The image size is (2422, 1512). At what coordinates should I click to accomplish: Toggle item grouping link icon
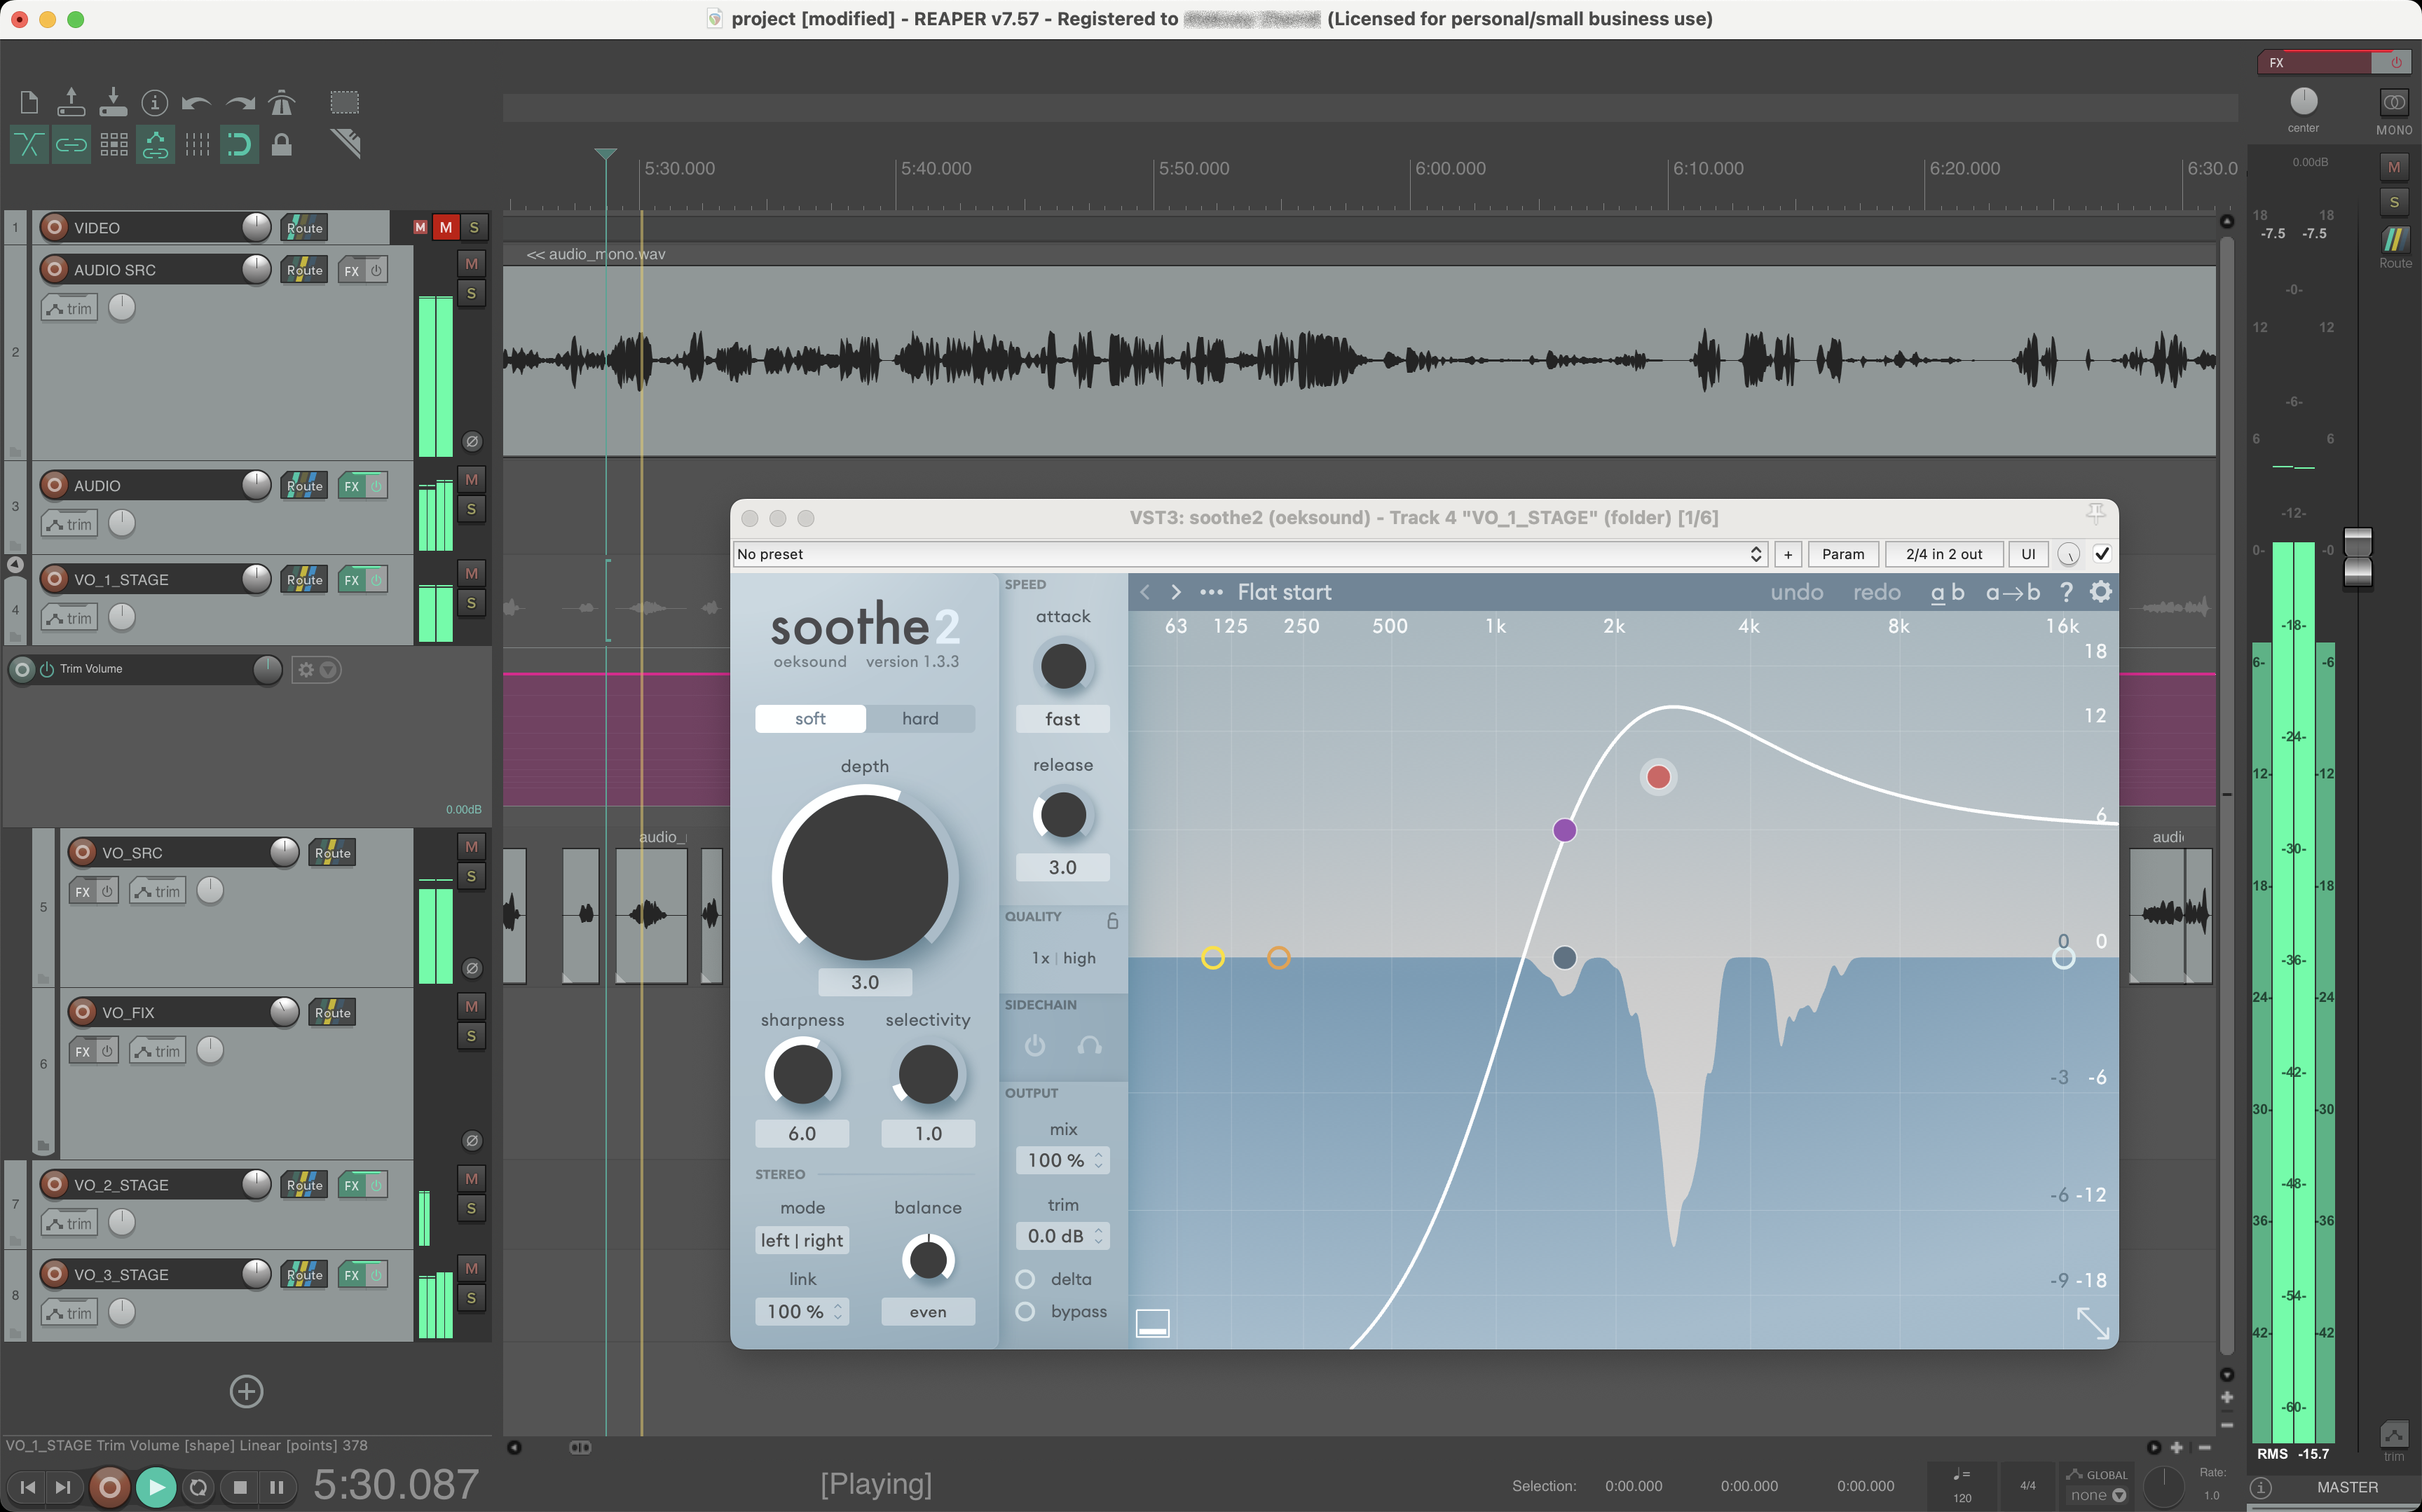(x=71, y=144)
